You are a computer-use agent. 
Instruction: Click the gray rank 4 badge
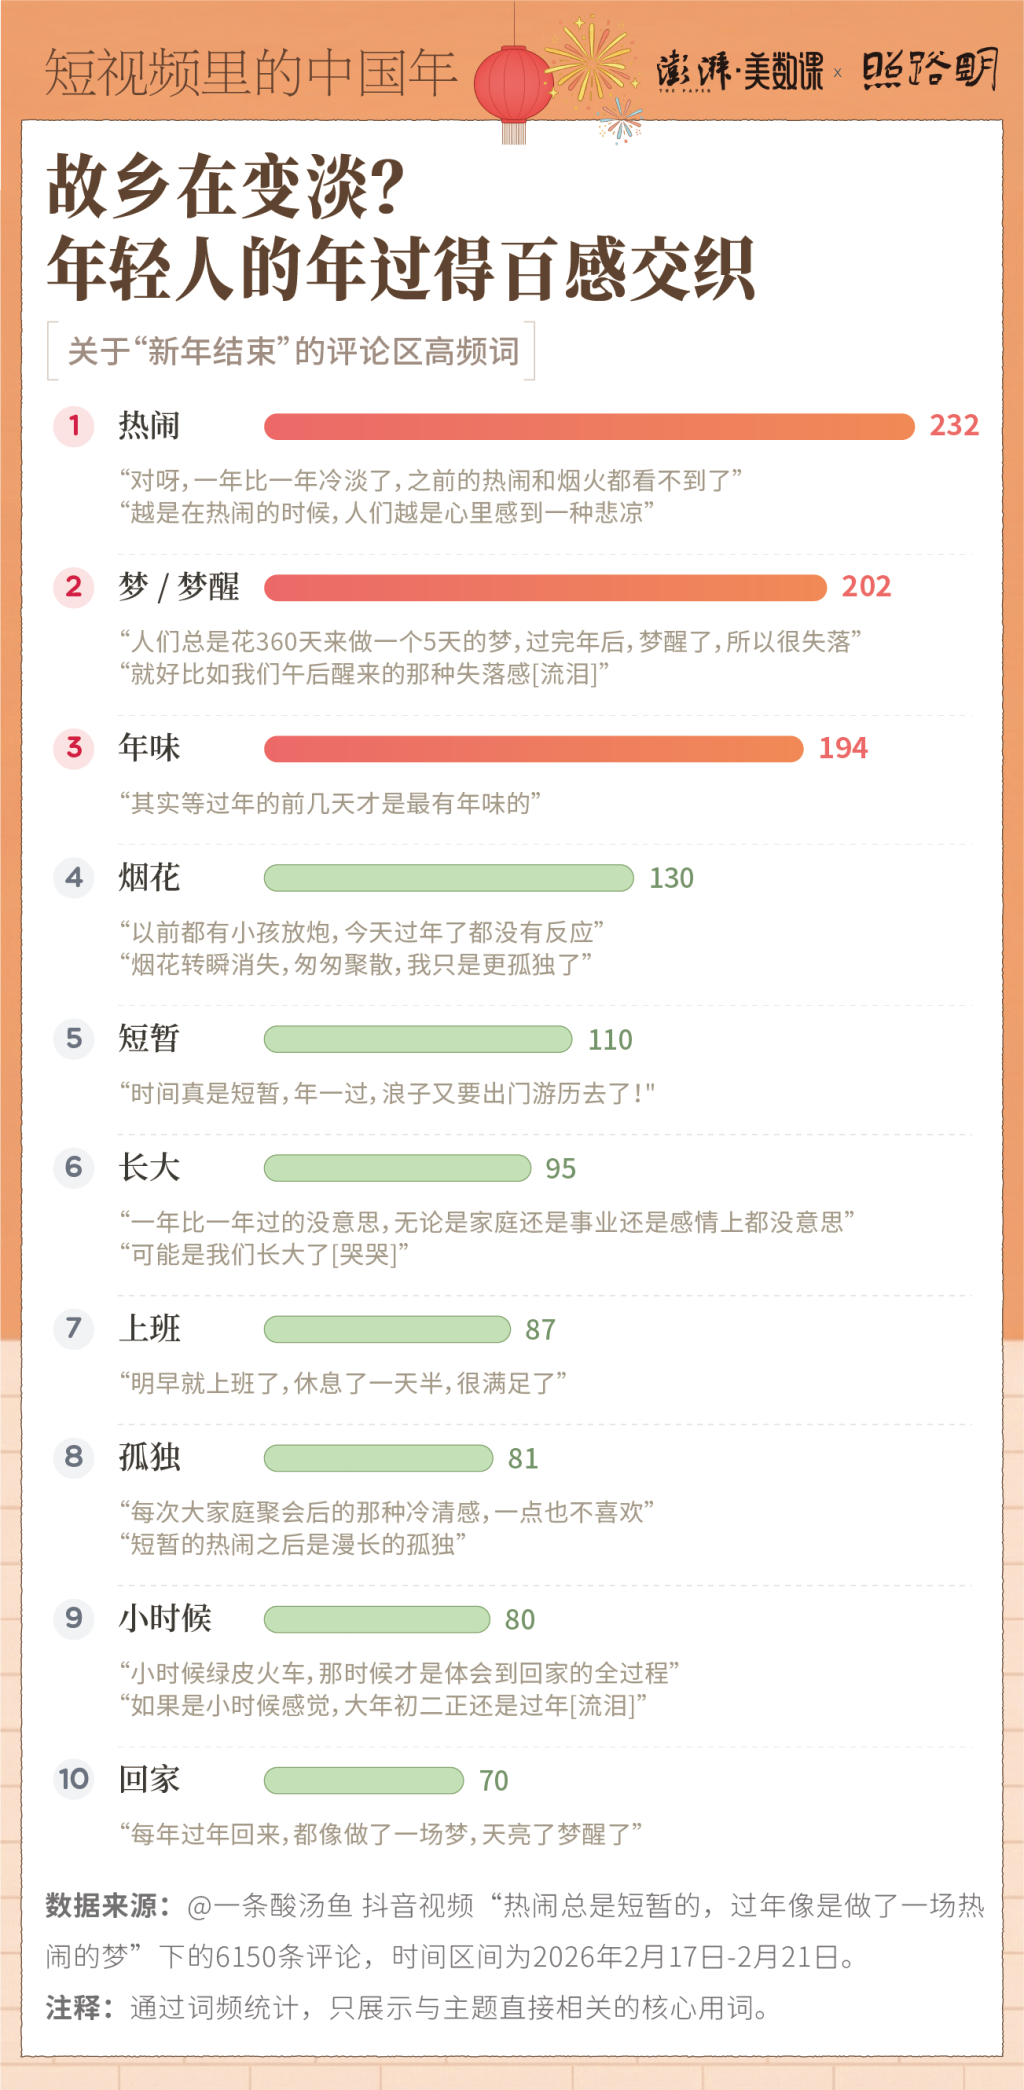[74, 878]
